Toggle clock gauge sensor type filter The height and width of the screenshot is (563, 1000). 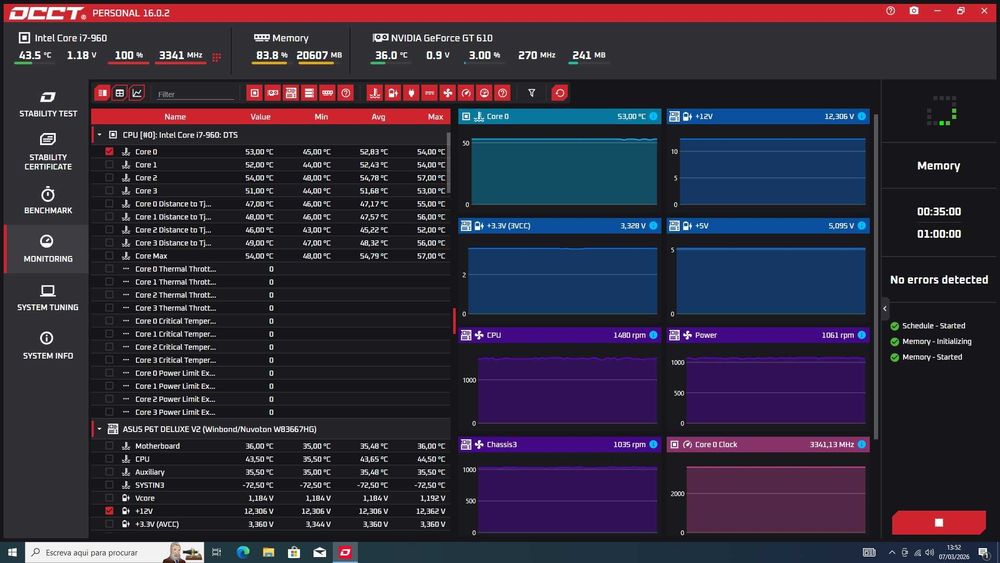tap(466, 93)
